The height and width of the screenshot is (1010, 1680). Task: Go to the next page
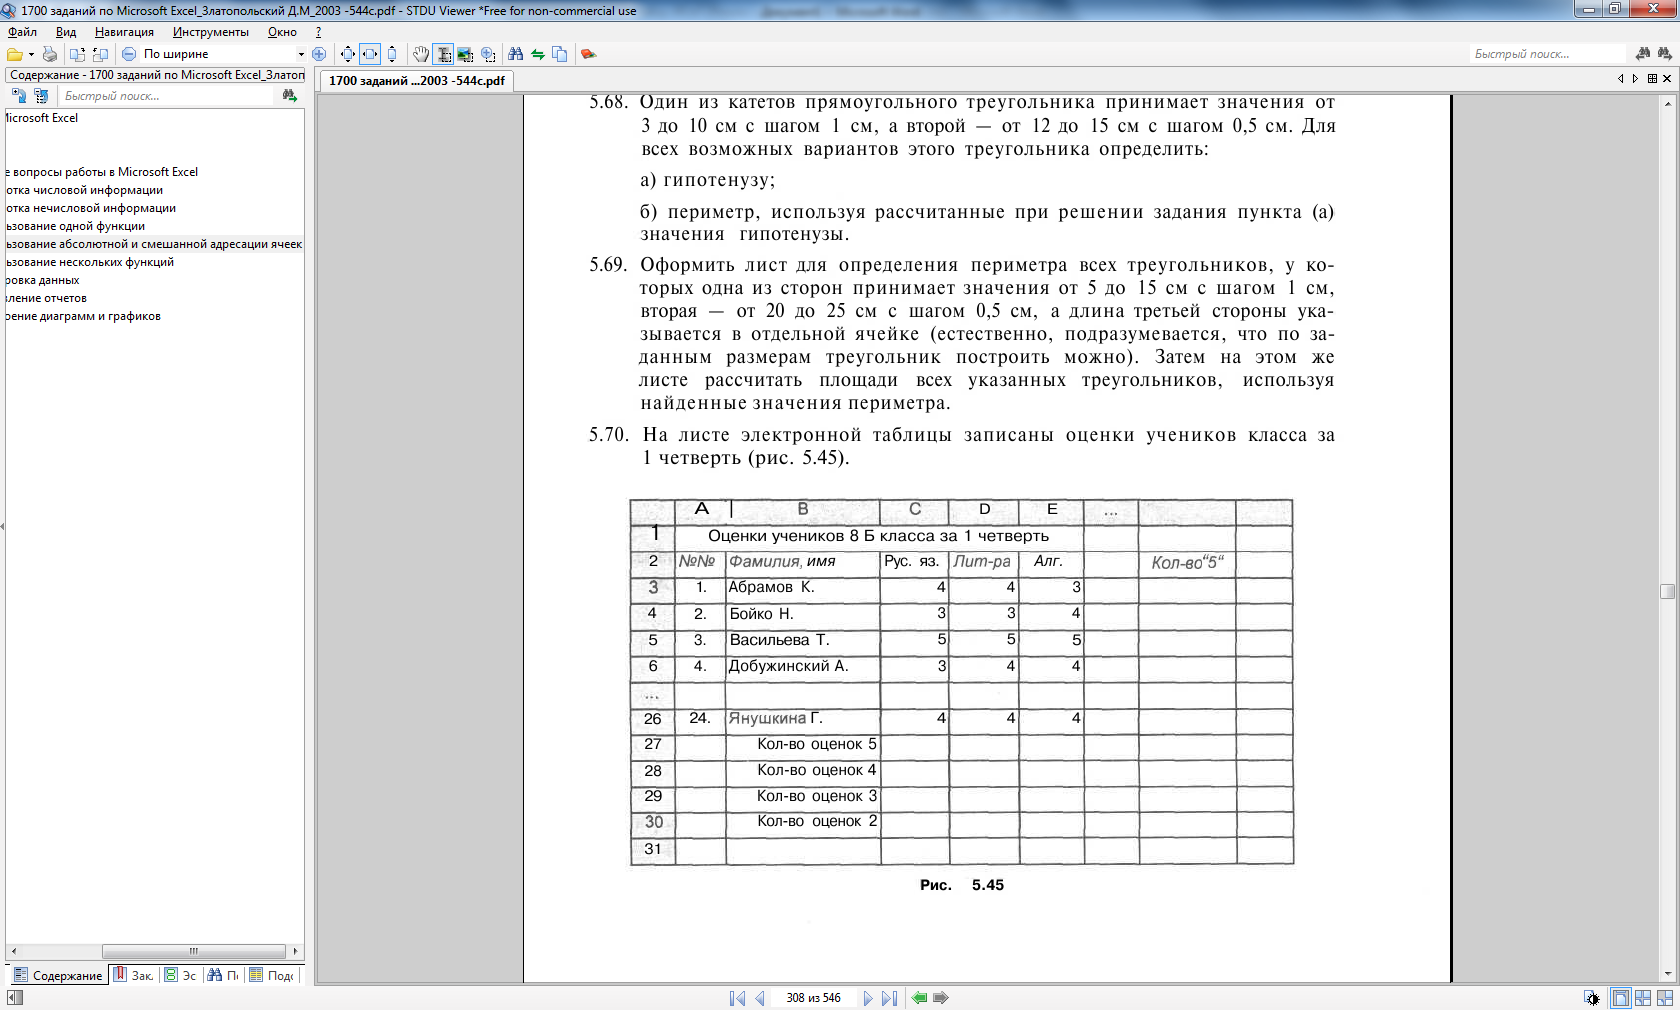point(867,998)
